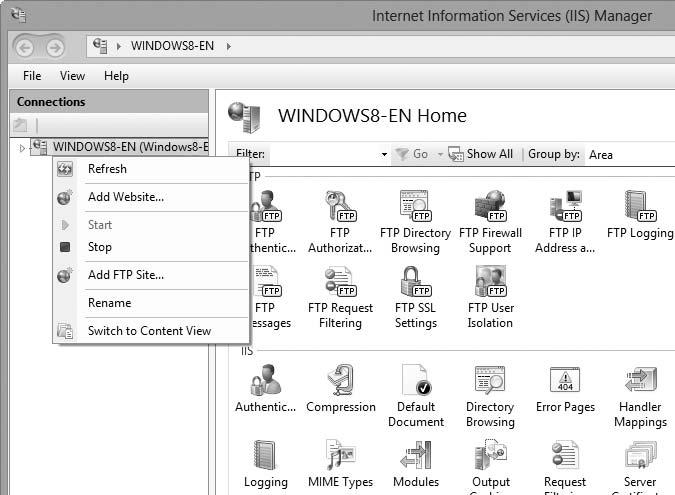Choose Switch to Content View

click(151, 331)
